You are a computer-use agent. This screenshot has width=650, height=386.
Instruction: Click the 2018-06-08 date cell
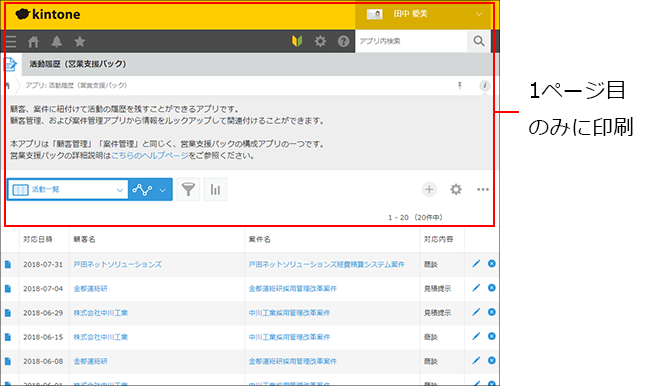43,361
